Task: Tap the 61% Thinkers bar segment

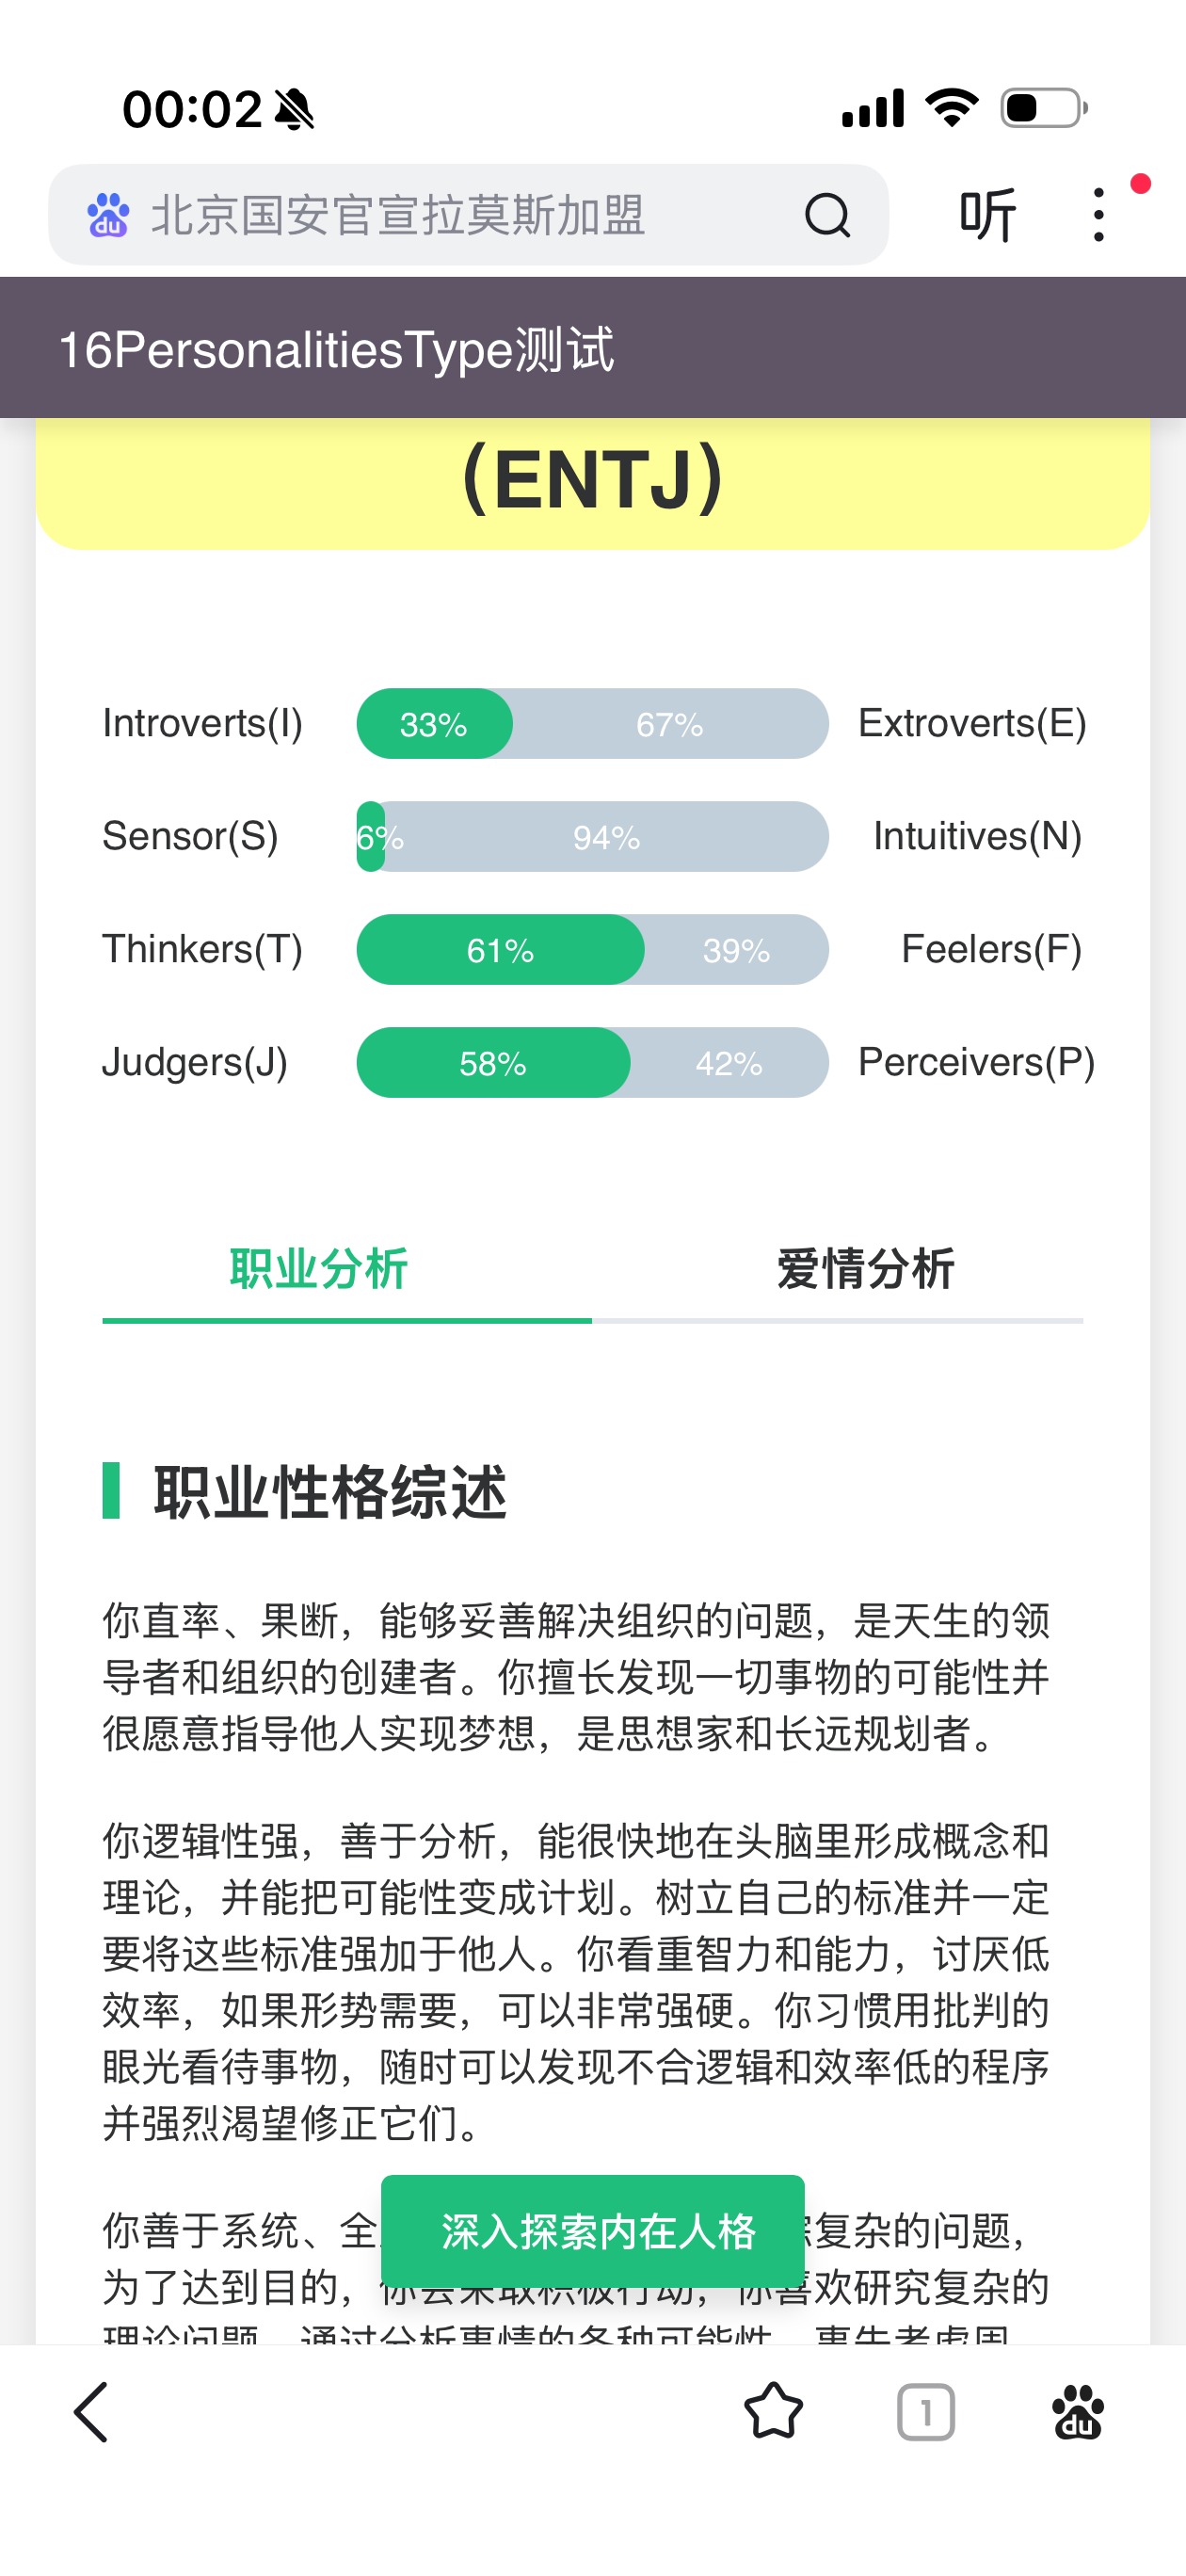Action: (500, 950)
